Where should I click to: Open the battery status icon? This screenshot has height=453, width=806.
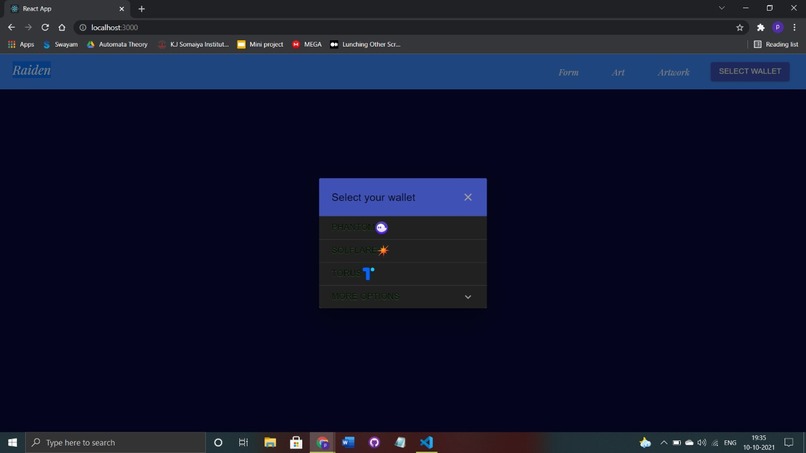coord(676,443)
